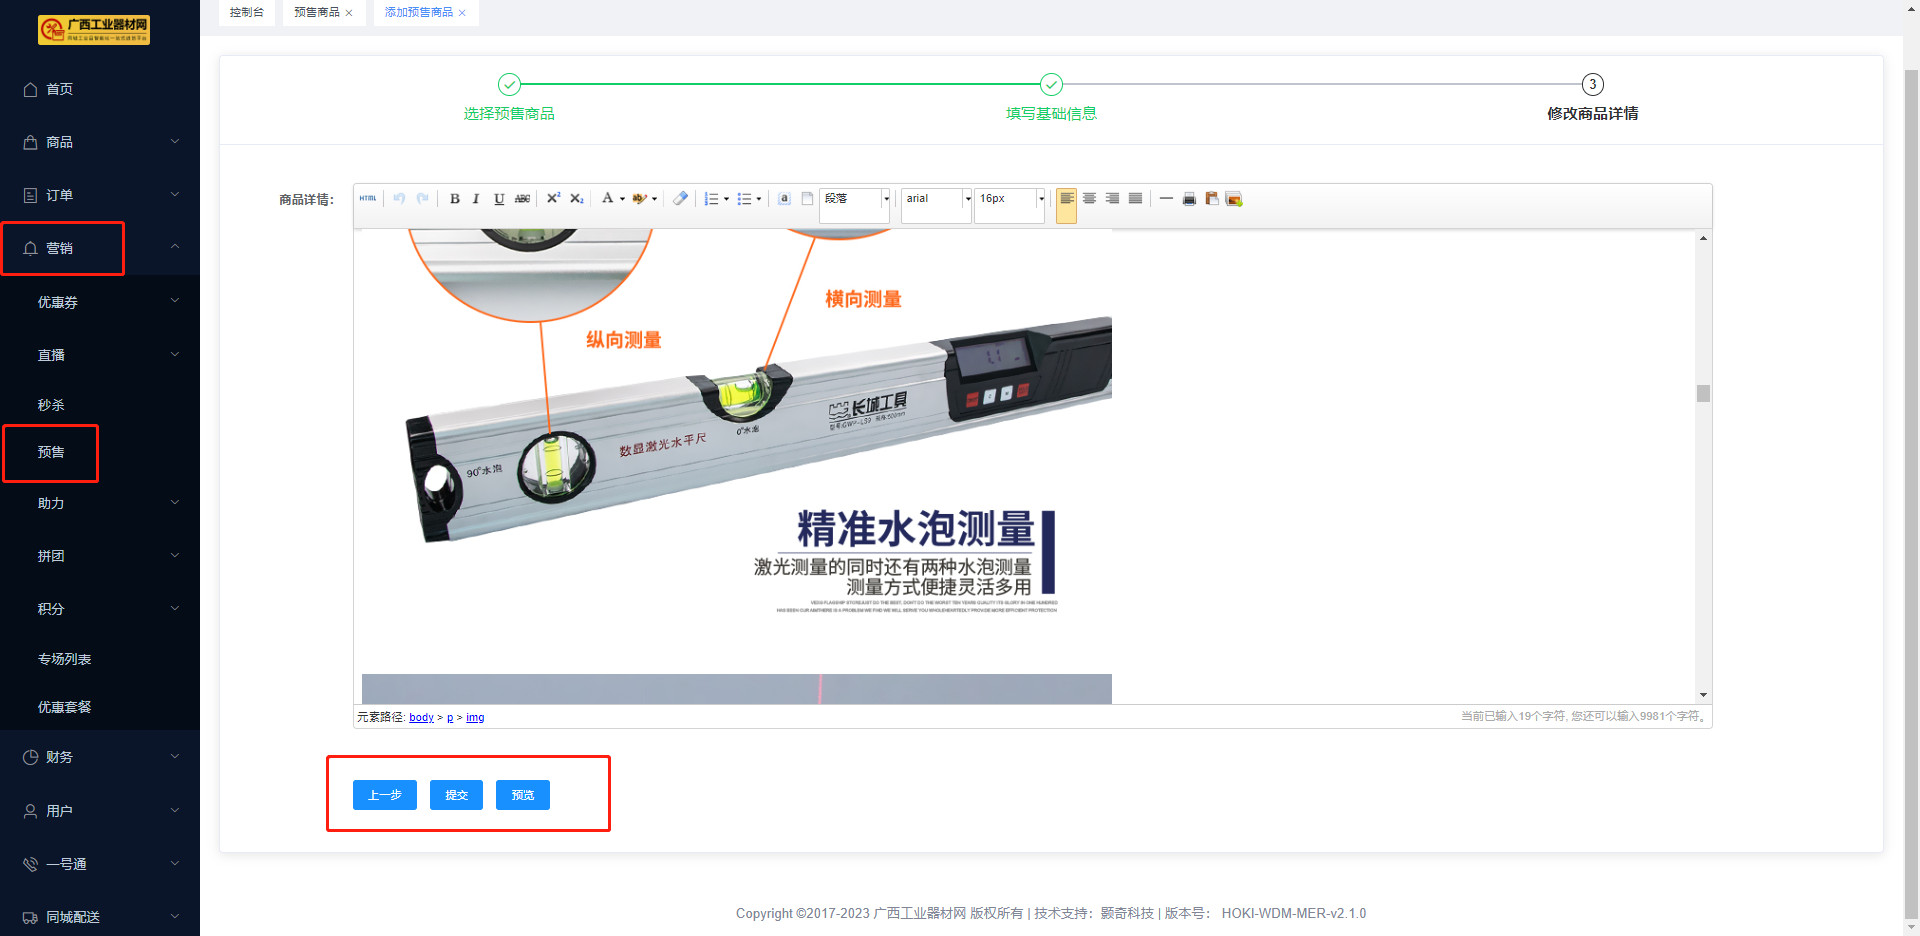Open the arial font family dropdown

point(936,199)
